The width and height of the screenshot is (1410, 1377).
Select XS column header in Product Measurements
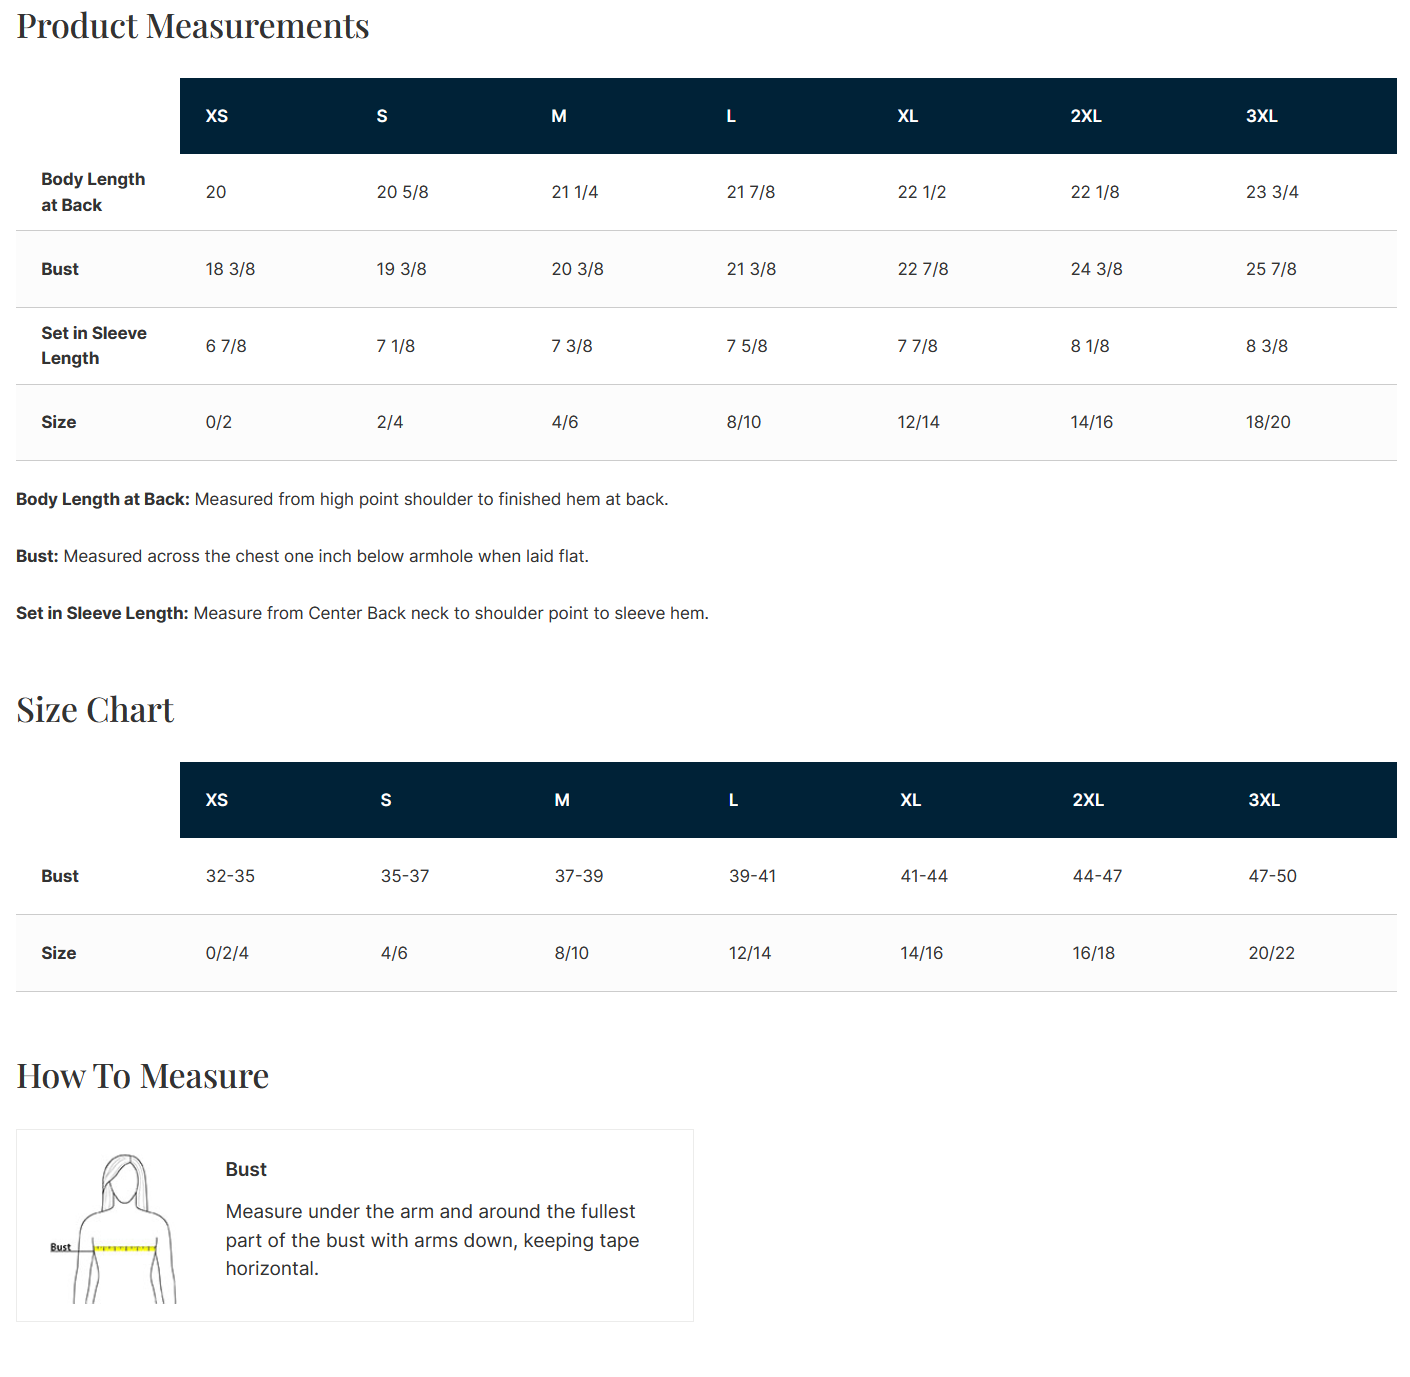pos(217,116)
